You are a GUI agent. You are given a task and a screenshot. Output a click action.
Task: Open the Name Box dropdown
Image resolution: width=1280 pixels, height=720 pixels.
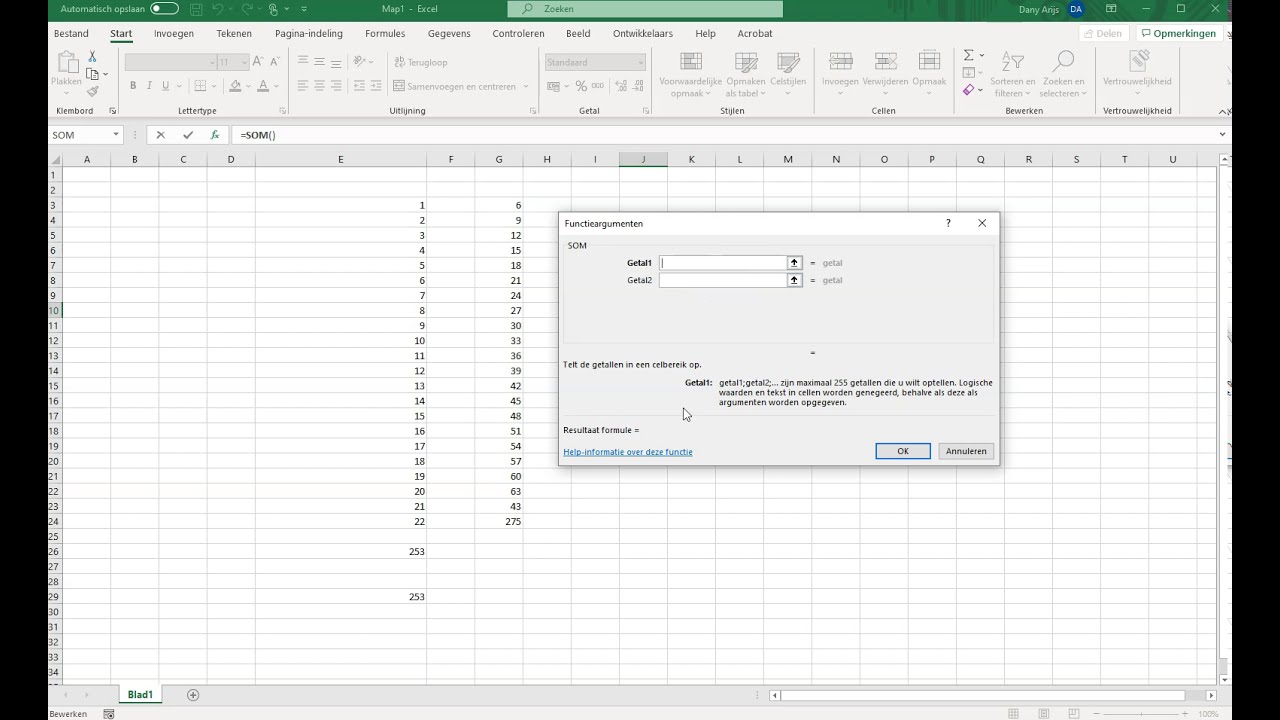tap(116, 135)
